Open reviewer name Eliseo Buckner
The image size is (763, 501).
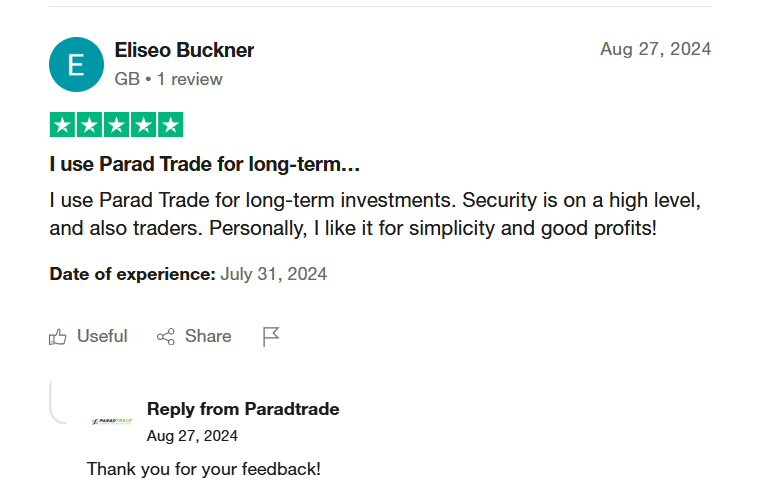pyautogui.click(x=184, y=50)
